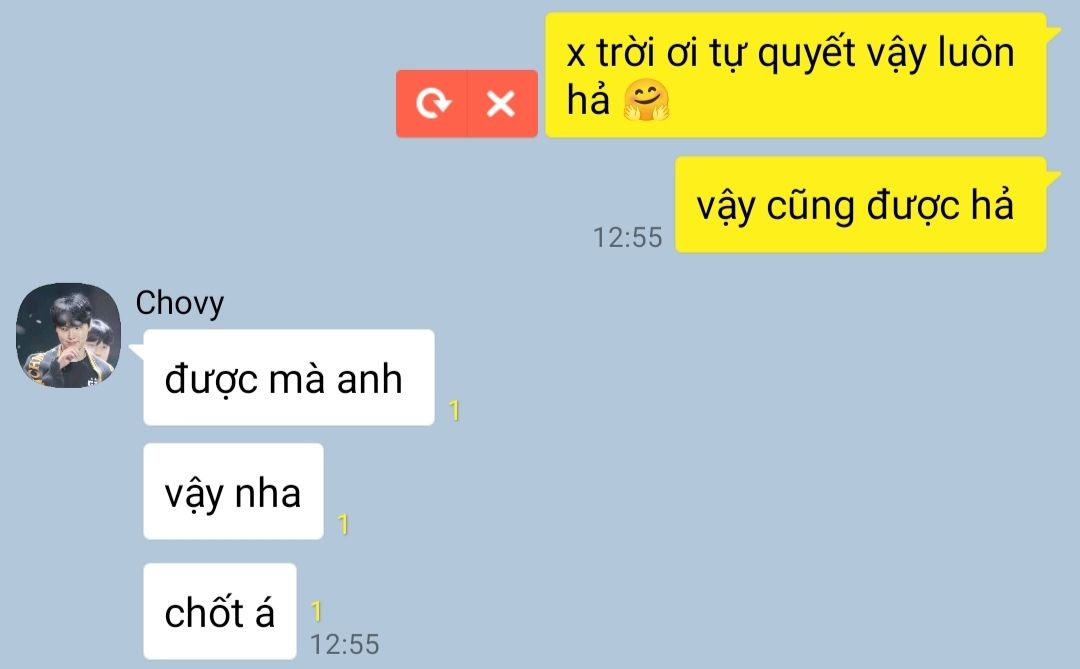This screenshot has width=1080, height=669.
Task: Select the 'vậy cũng được hả' bubble
Action: 860,205
